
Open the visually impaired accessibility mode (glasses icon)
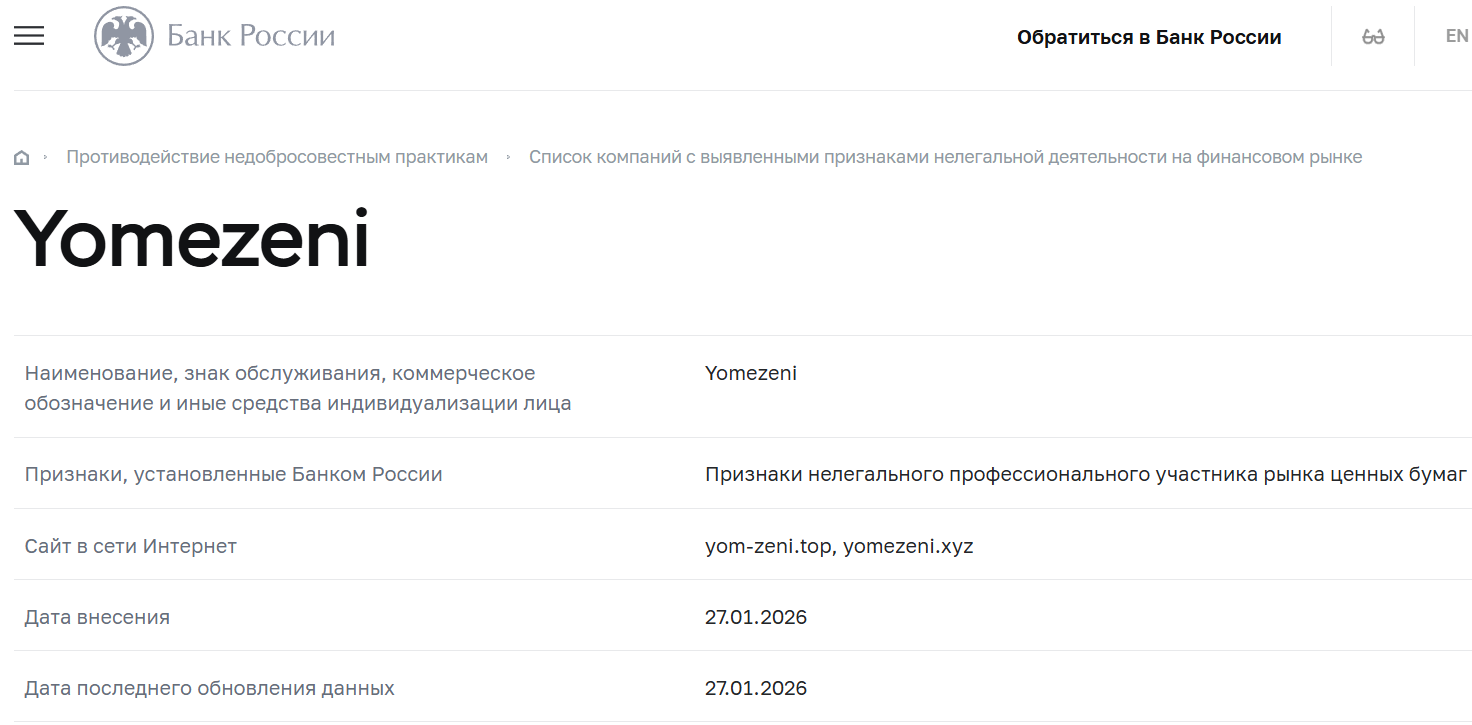(1372, 35)
